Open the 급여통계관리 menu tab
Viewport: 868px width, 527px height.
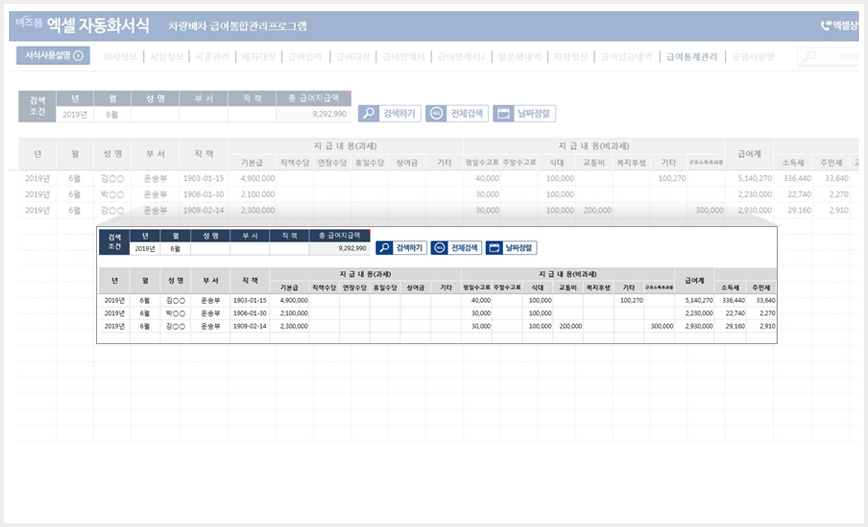(691, 56)
